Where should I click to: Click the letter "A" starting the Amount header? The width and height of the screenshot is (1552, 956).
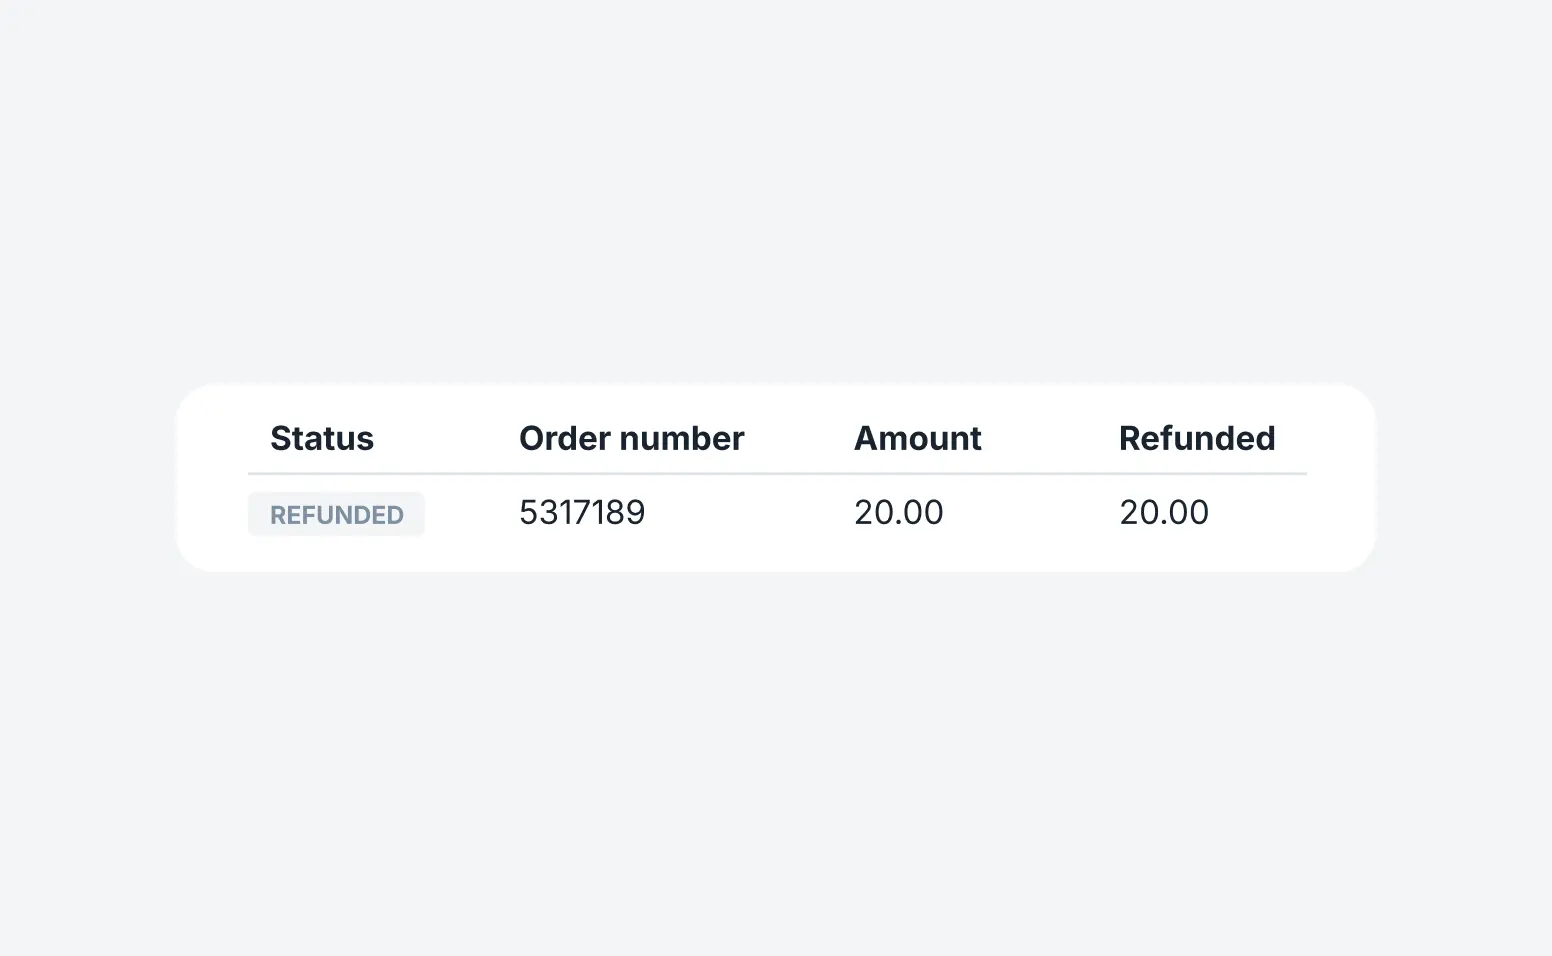[x=866, y=438]
